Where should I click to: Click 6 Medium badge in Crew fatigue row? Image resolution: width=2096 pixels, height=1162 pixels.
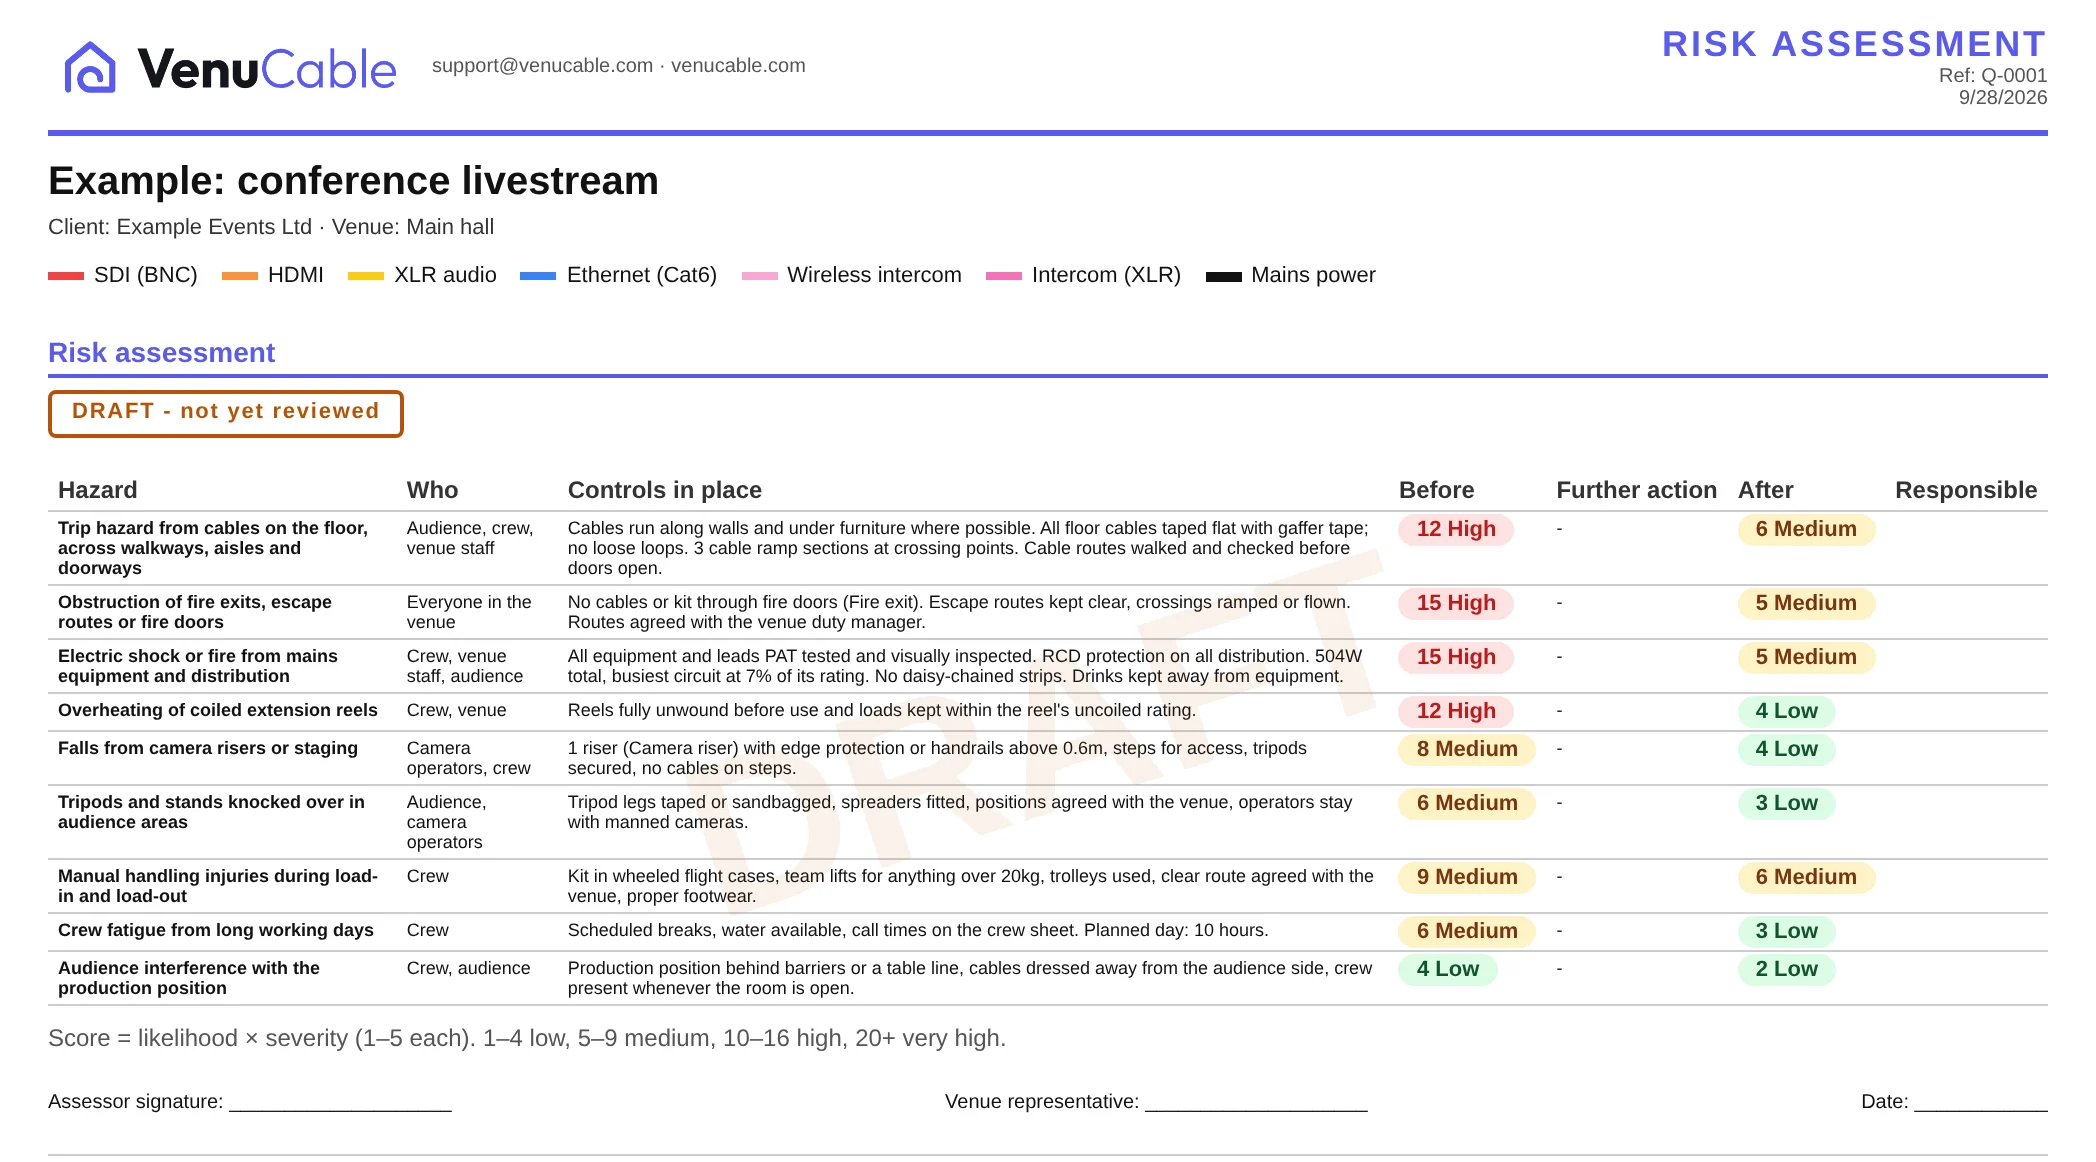[x=1467, y=932]
